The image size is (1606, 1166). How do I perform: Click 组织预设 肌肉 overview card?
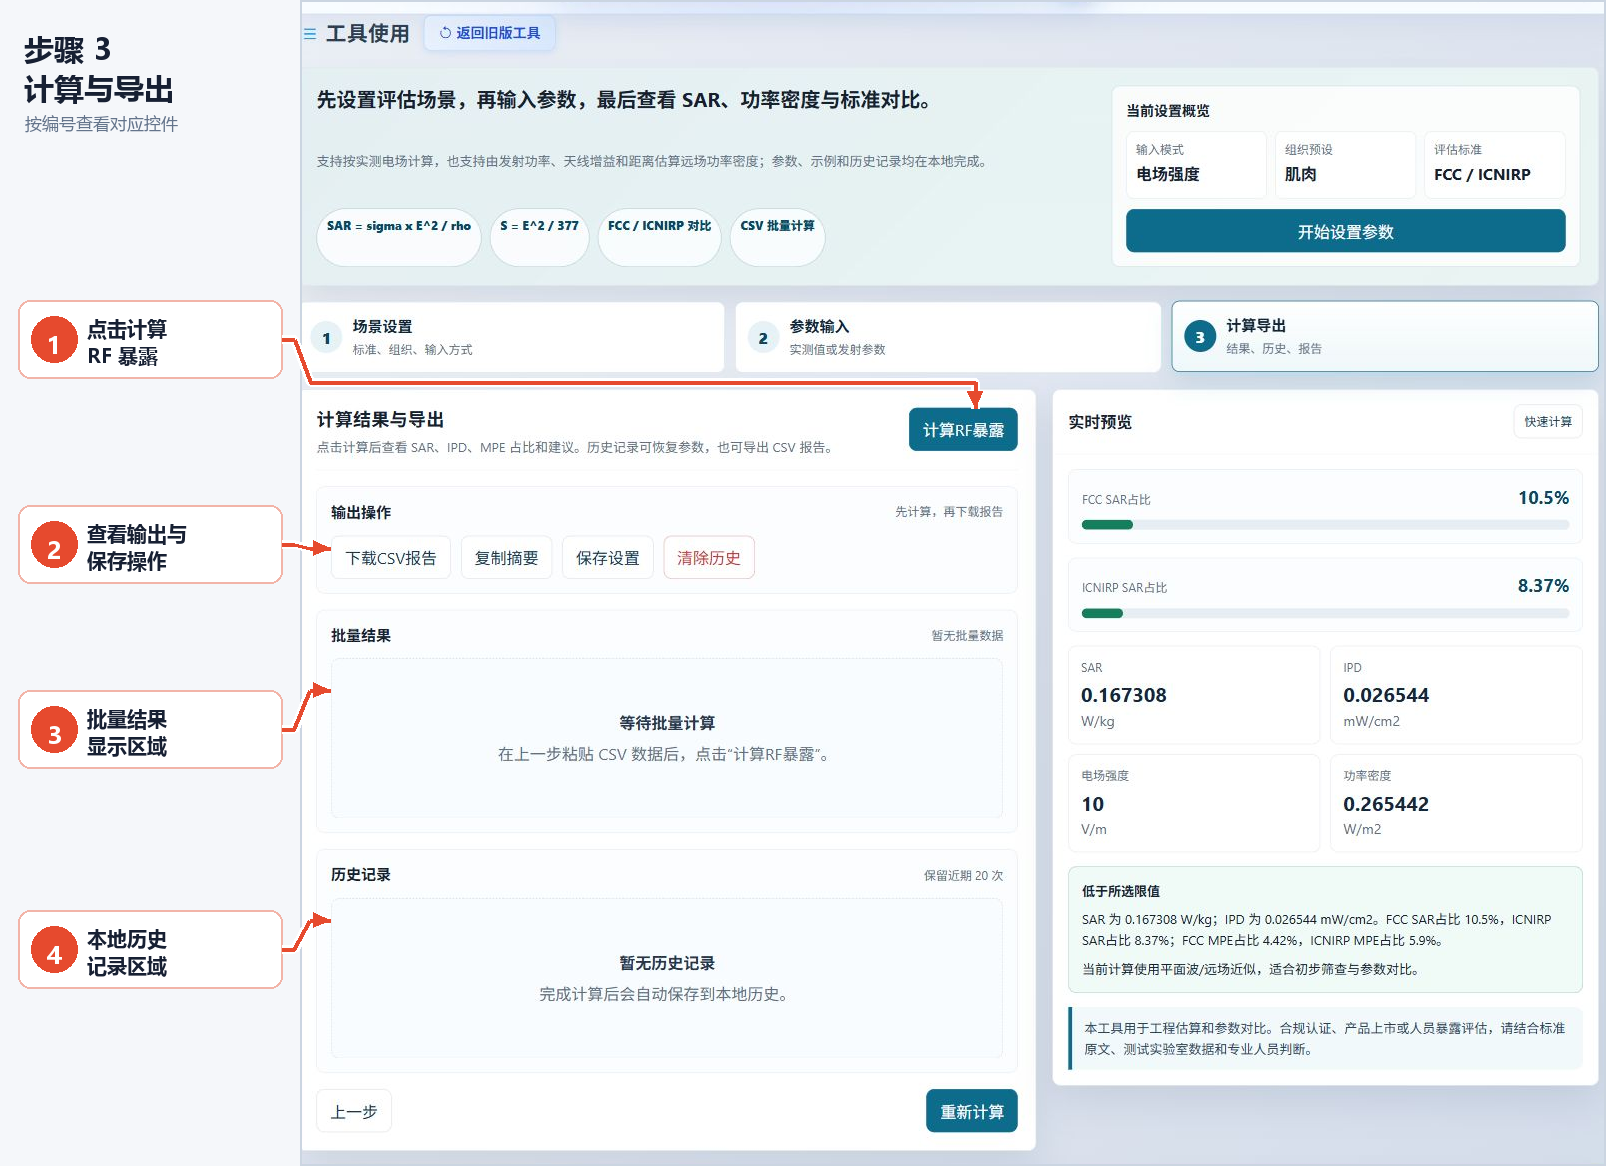1345,163
